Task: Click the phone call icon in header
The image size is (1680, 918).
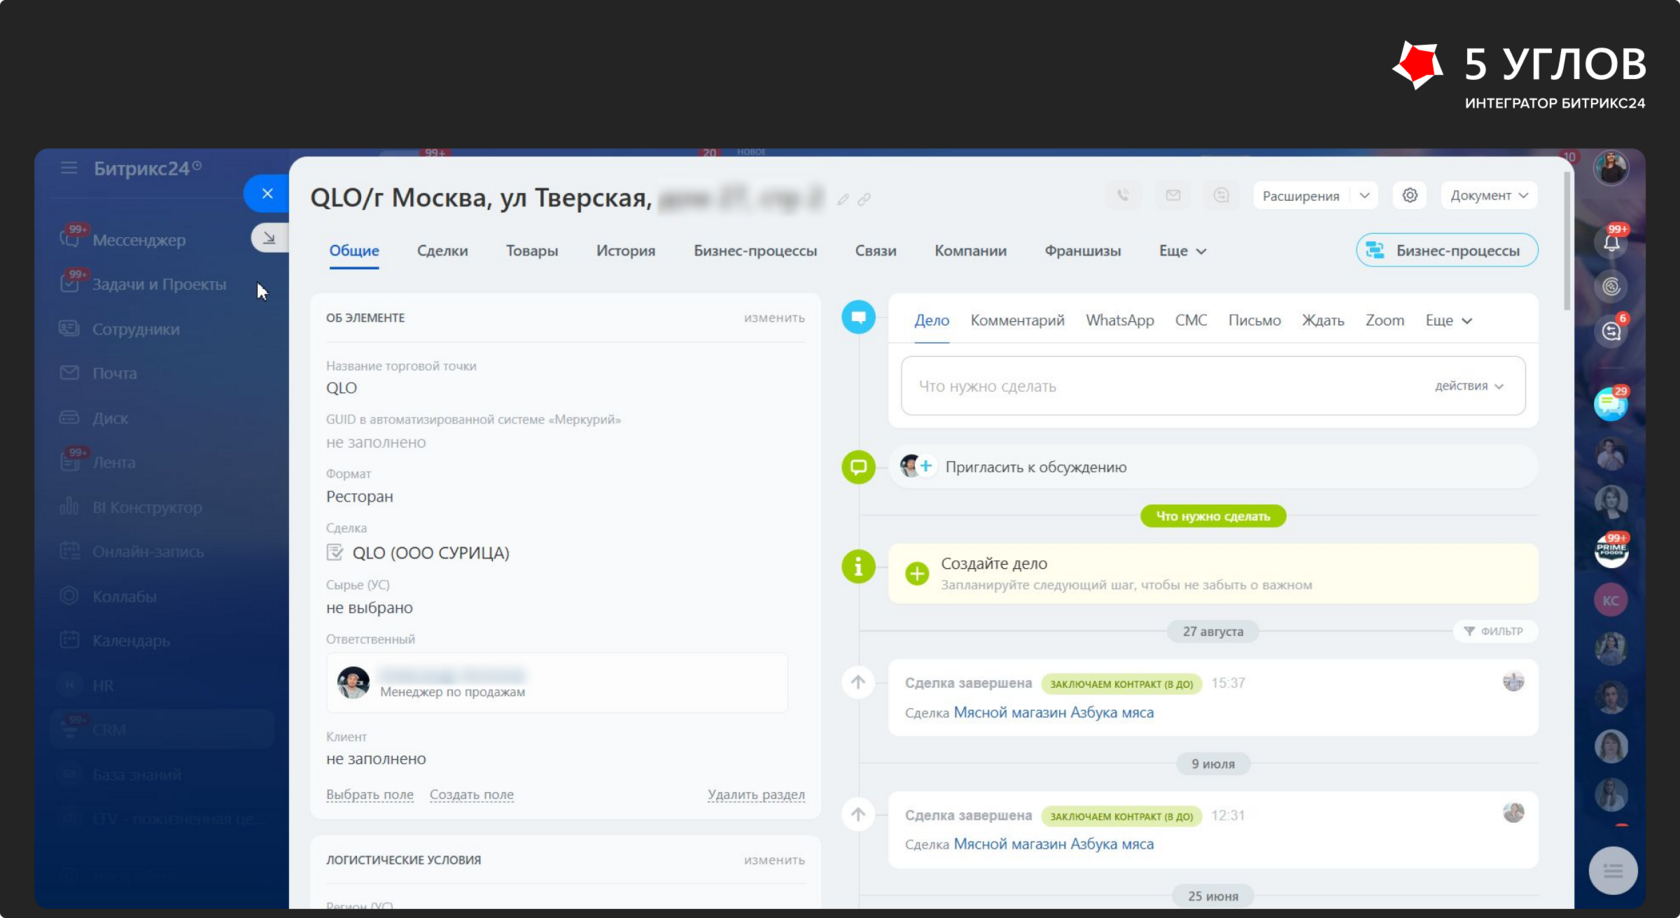Action: 1123,196
